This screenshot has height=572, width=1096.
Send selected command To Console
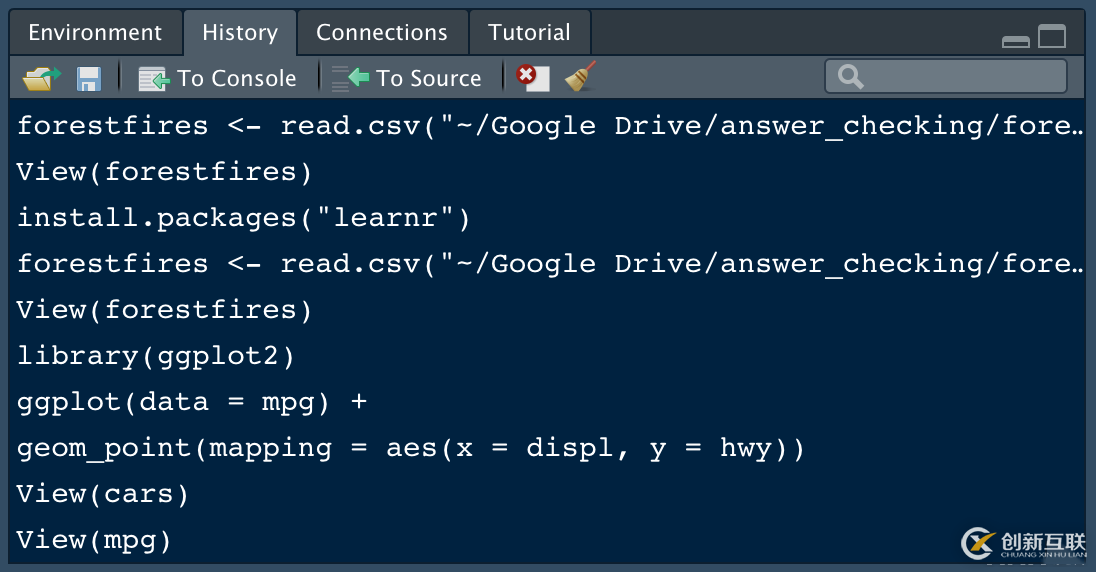pyautogui.click(x=218, y=78)
